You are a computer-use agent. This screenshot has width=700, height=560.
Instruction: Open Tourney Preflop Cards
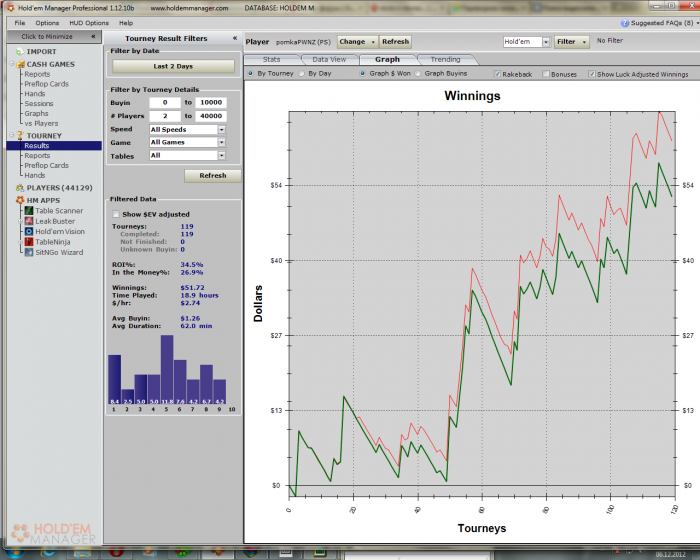point(46,165)
